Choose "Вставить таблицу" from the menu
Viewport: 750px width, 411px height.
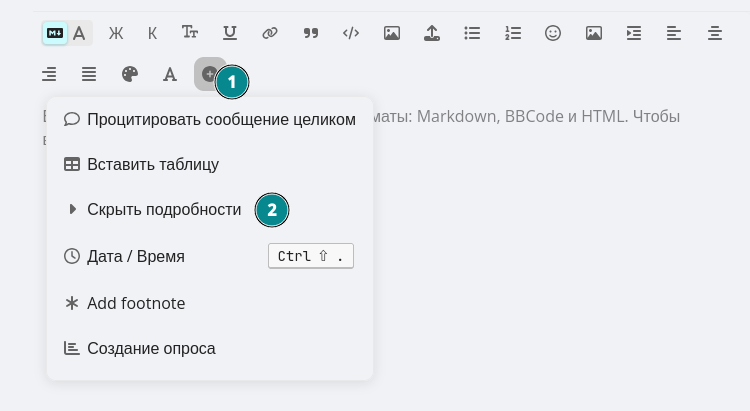152,164
